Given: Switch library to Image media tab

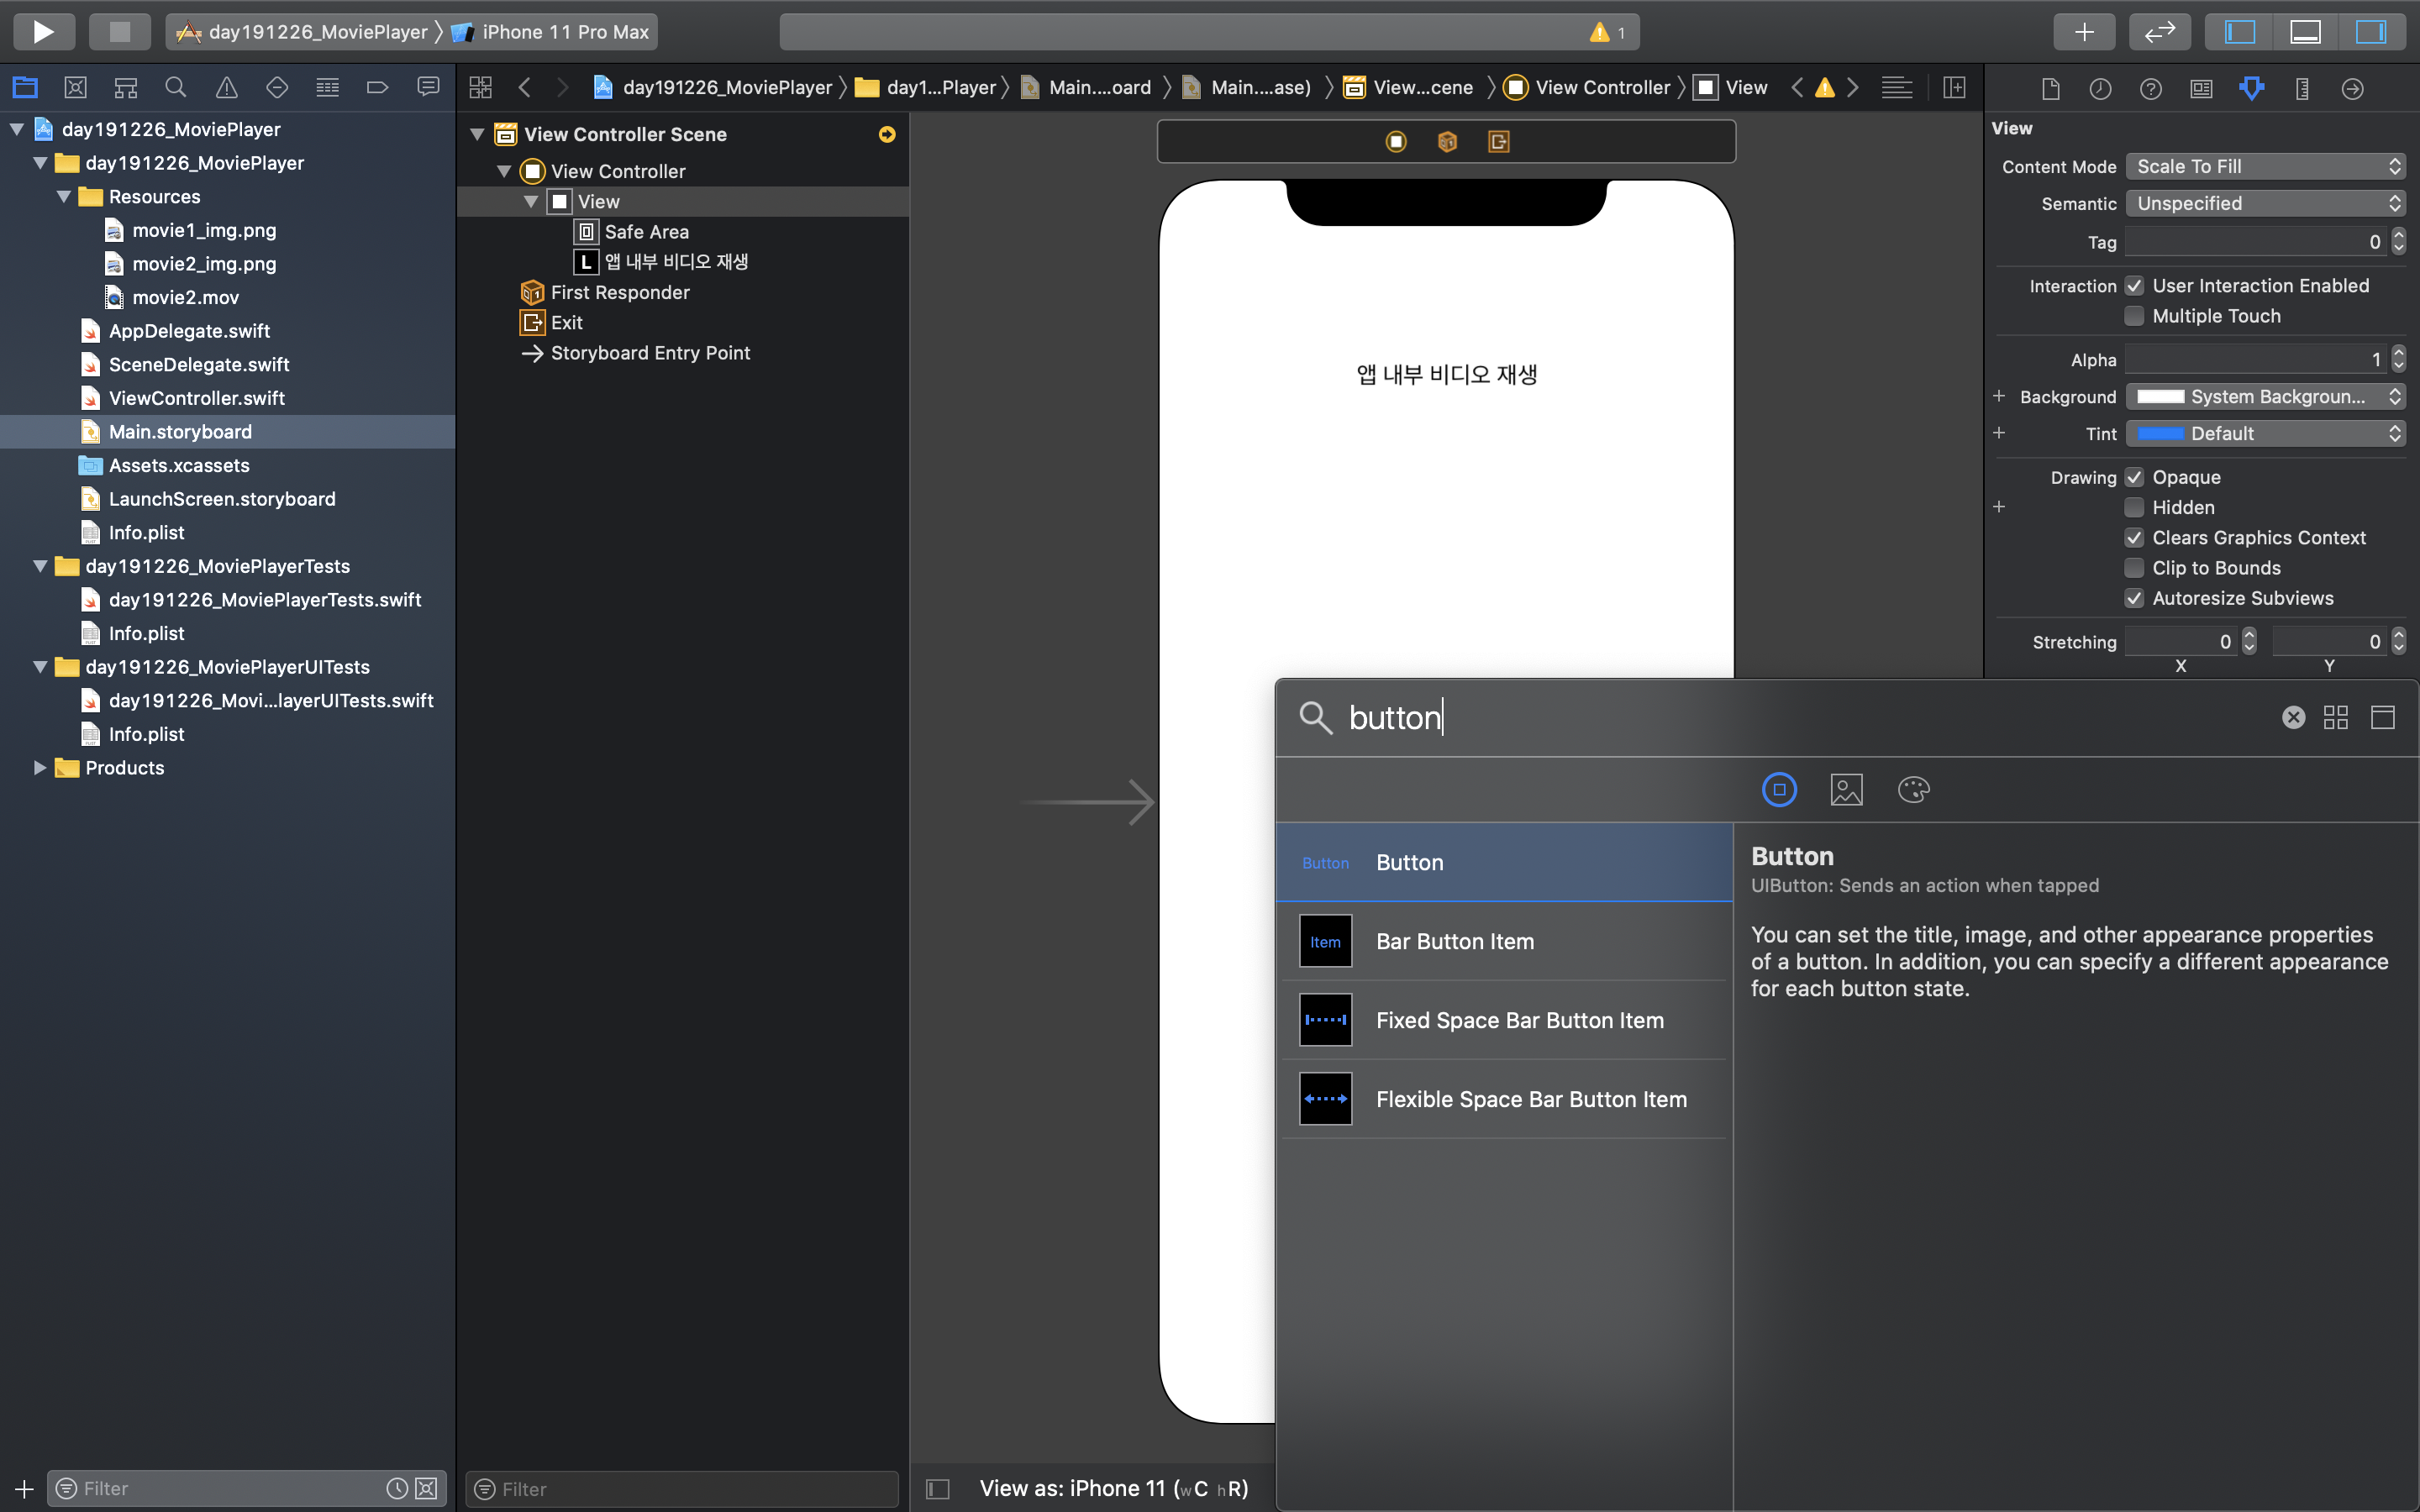Looking at the screenshot, I should [1846, 790].
